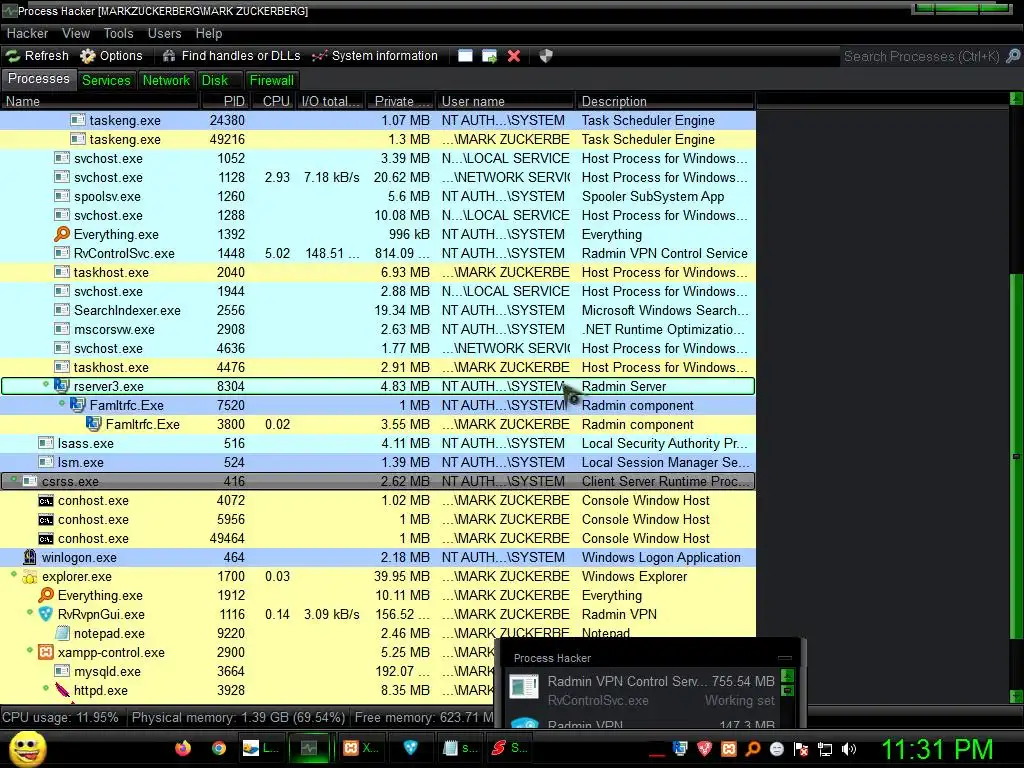Click the XAMPP taskbar button
This screenshot has height=768, width=1024.
tap(360, 748)
